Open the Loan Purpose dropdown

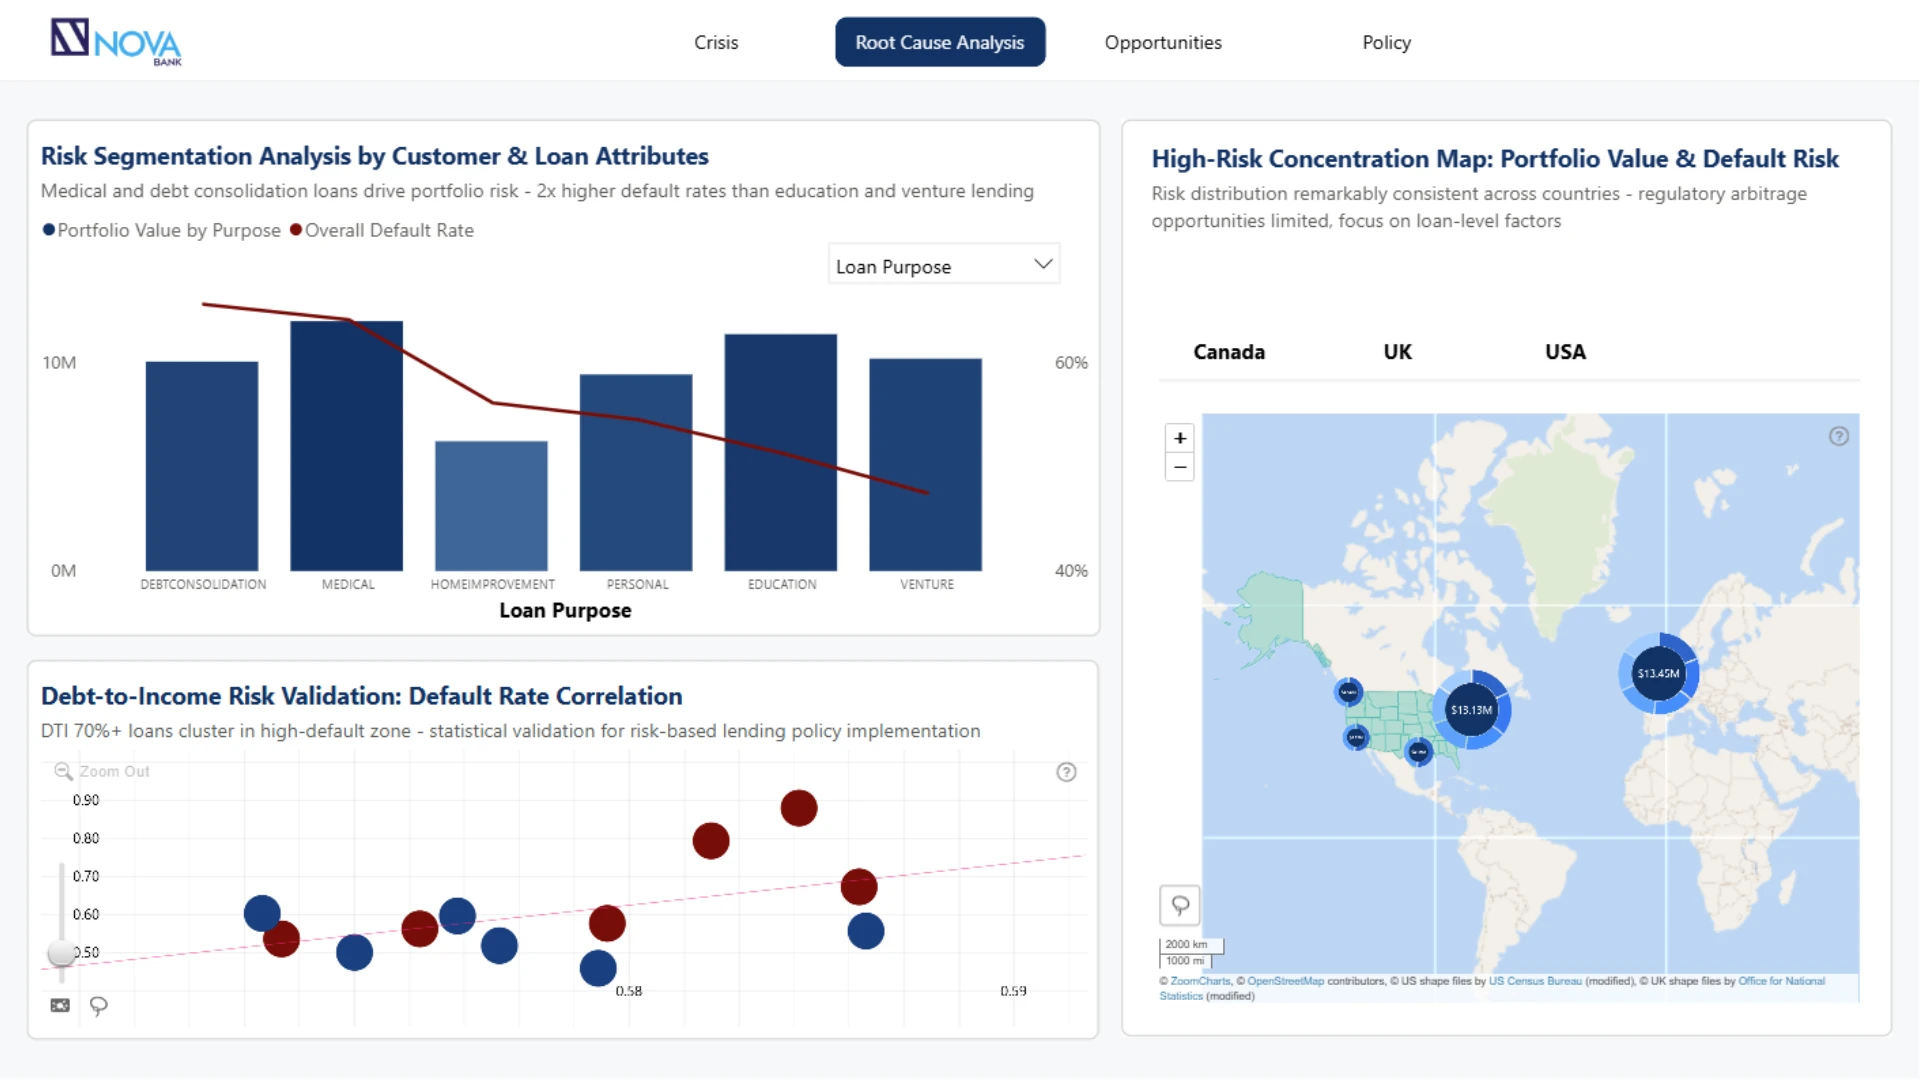pyautogui.click(x=944, y=265)
